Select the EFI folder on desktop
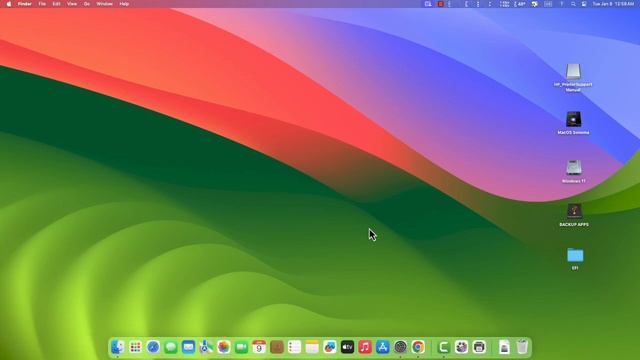640x360 pixels. point(575,256)
